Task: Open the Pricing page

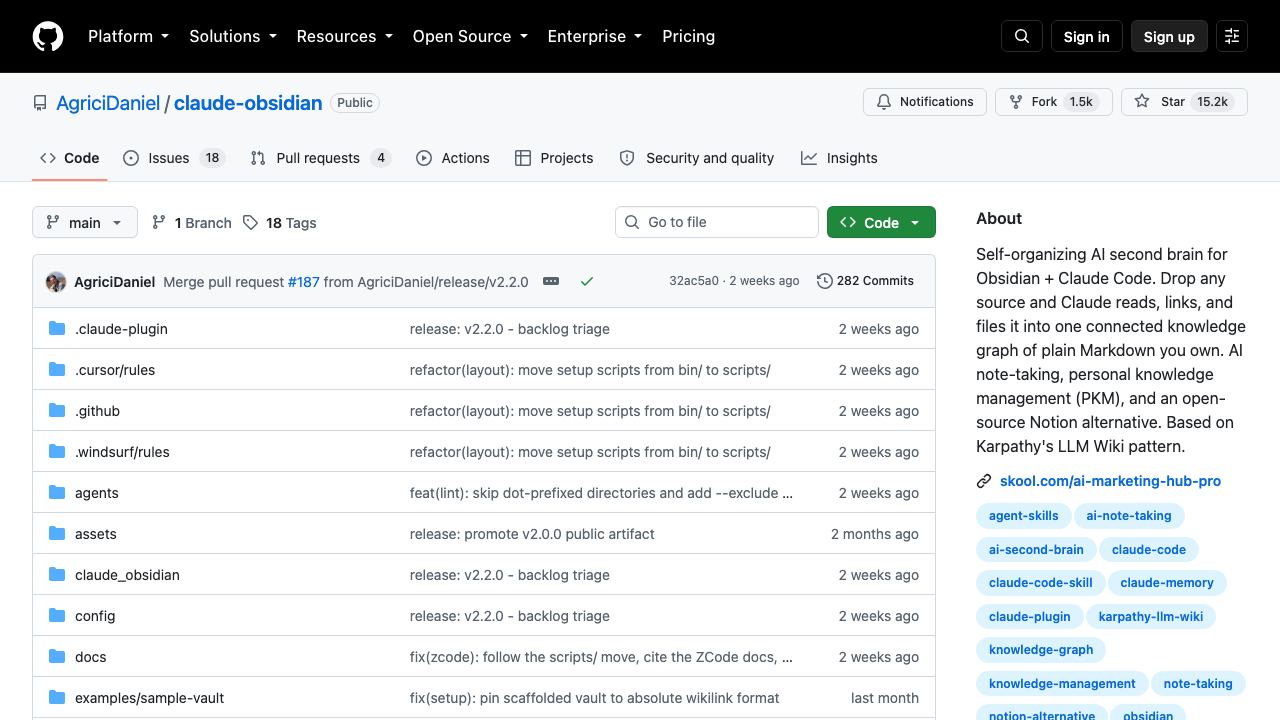Action: coord(689,36)
